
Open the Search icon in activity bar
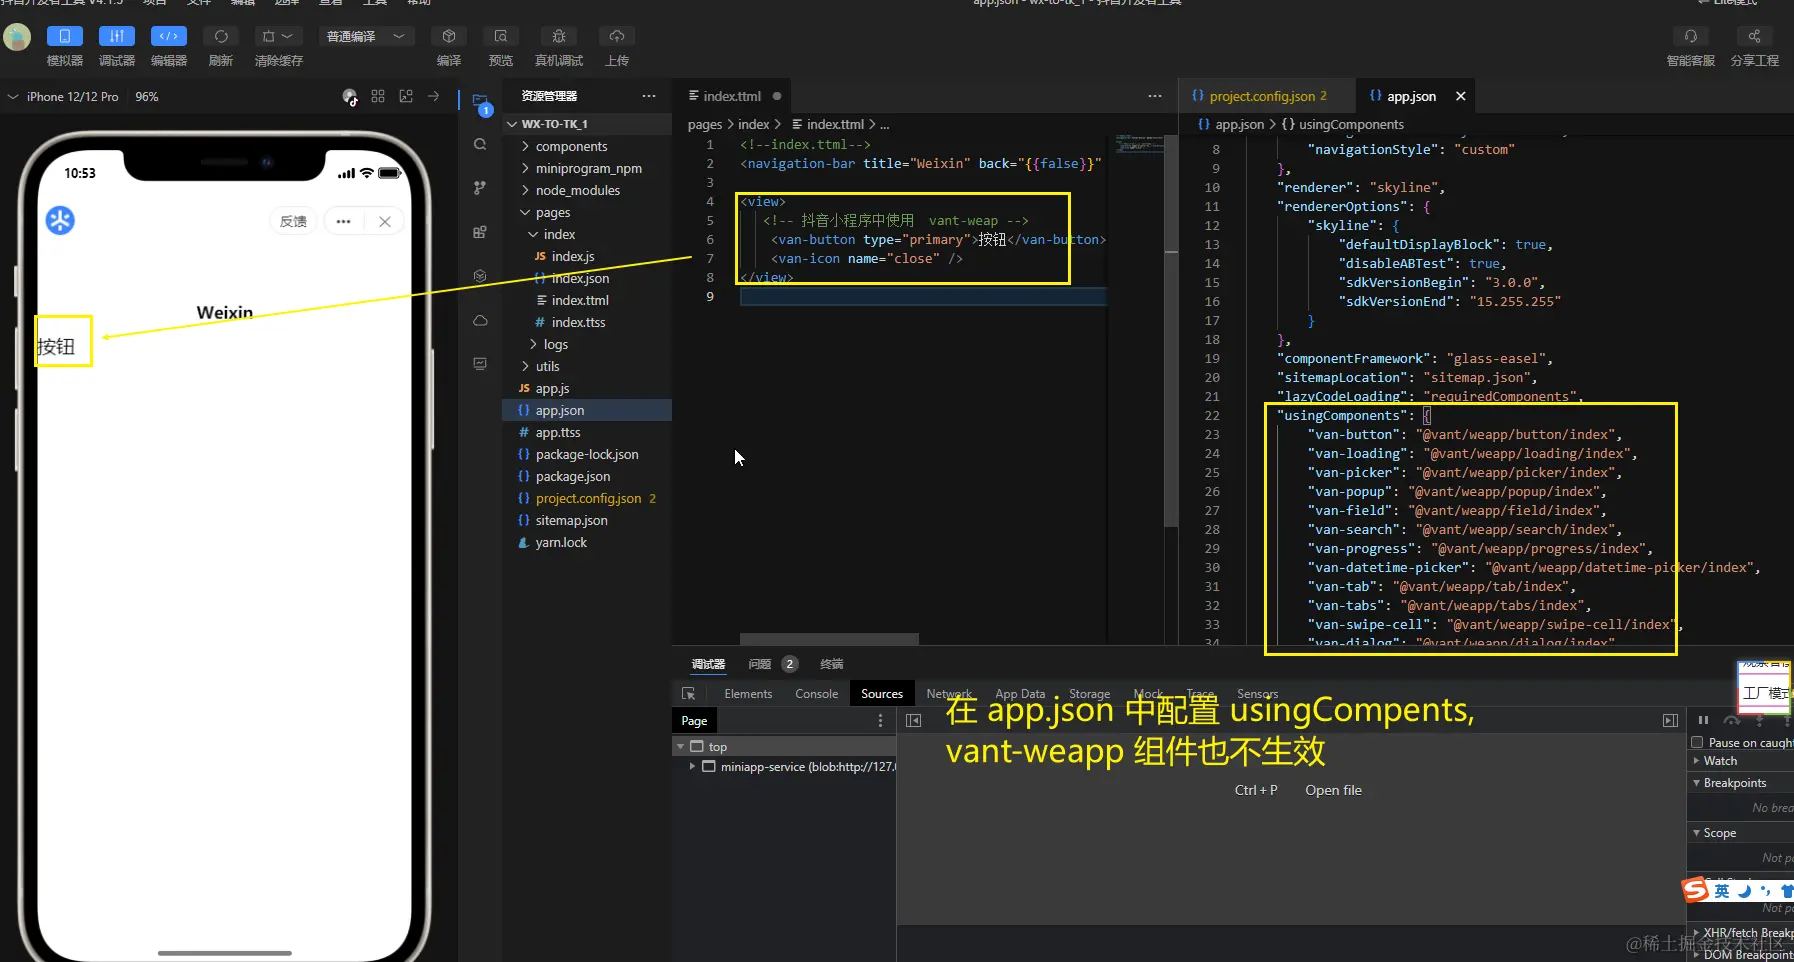point(481,145)
